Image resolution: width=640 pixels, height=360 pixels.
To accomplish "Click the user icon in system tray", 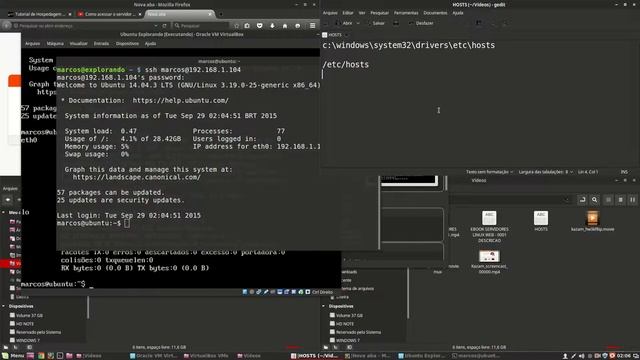I will pyautogui.click(x=565, y=356).
